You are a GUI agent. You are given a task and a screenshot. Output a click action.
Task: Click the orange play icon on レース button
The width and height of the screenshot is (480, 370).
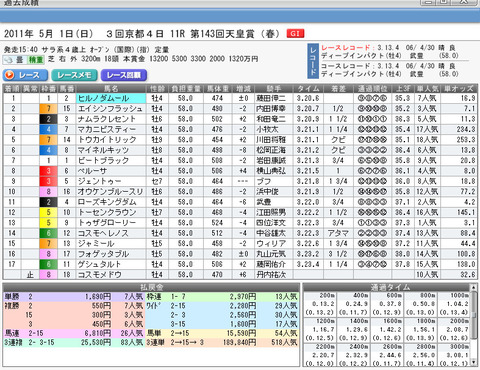(10, 75)
